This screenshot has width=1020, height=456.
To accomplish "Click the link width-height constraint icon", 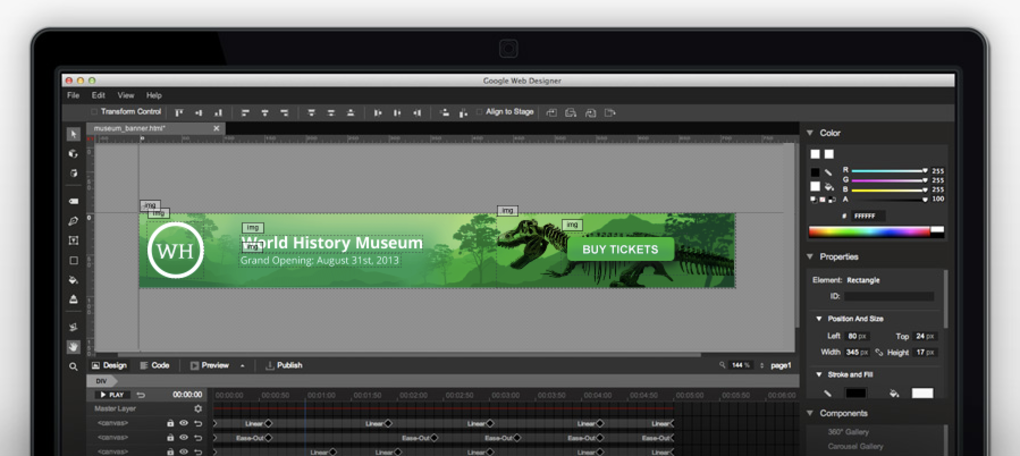I will [x=878, y=352].
